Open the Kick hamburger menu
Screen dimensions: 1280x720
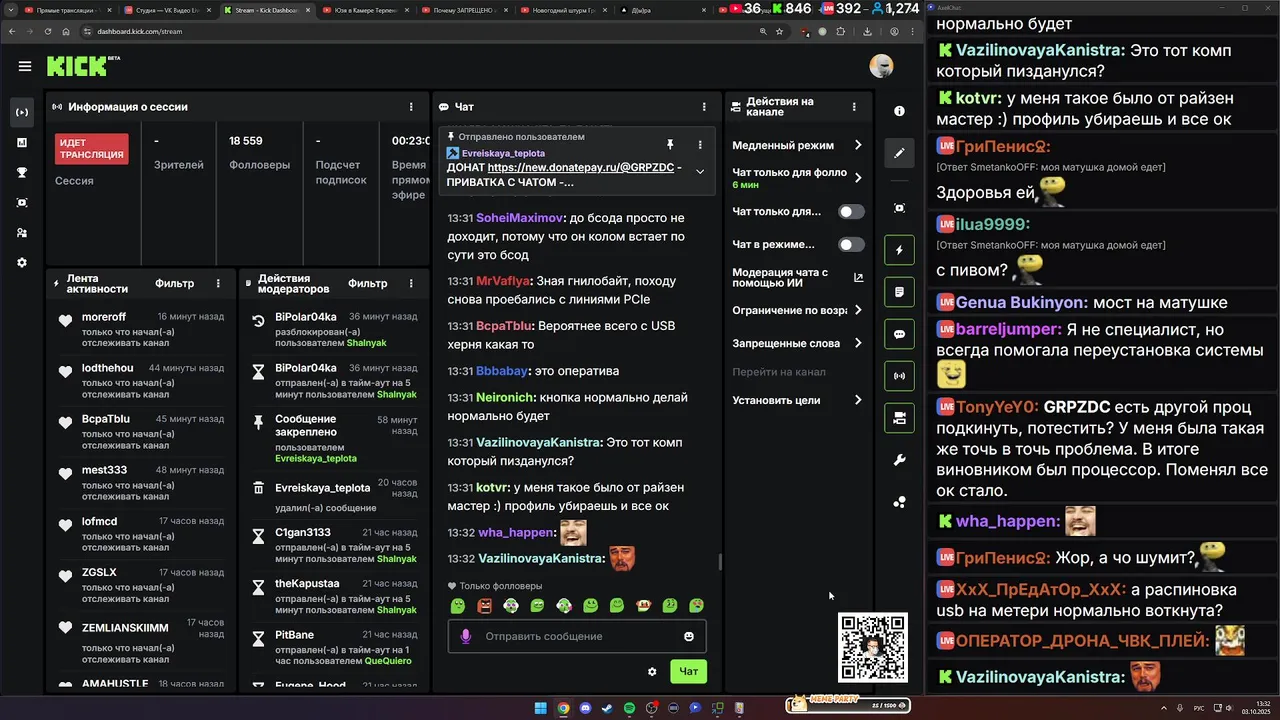(x=24, y=66)
